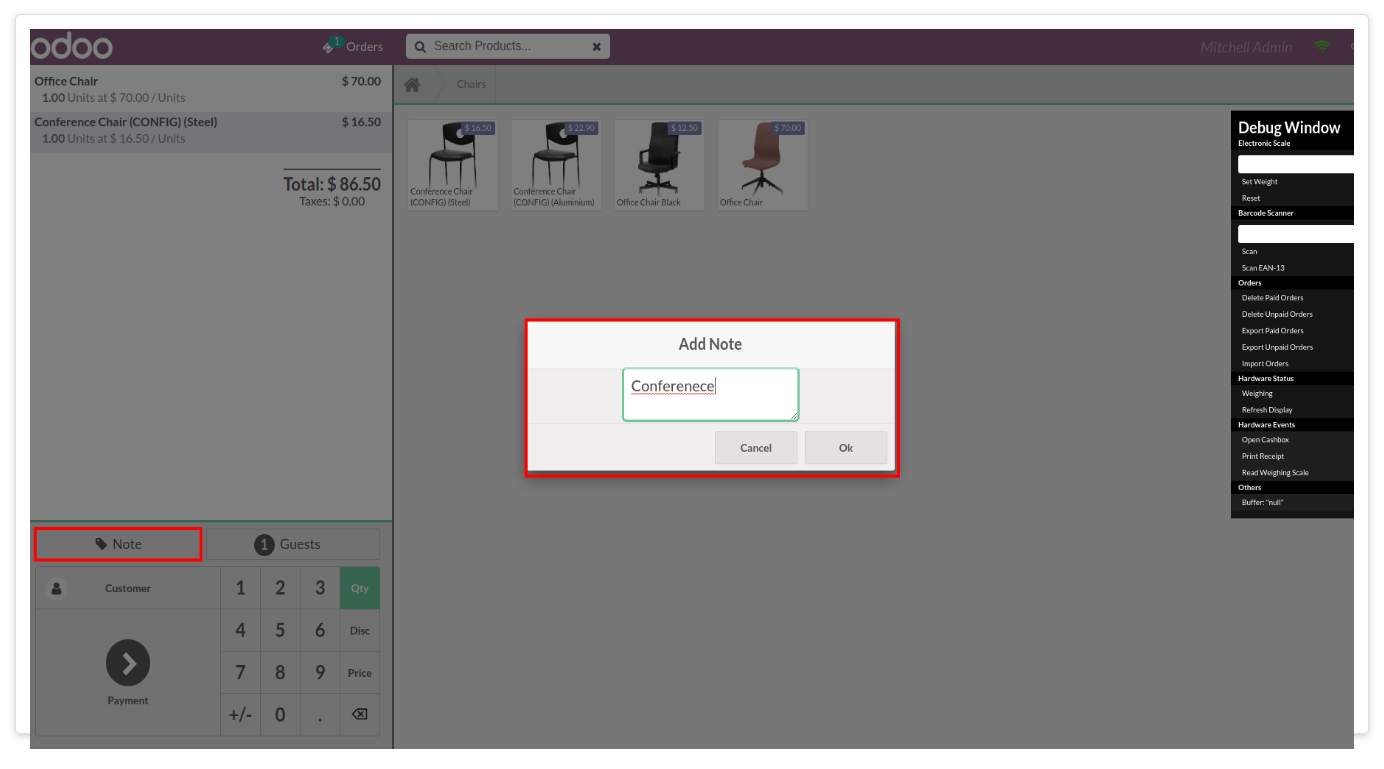Tap number 5 on the numpad
This screenshot has height=769, width=1384.
pyautogui.click(x=280, y=631)
